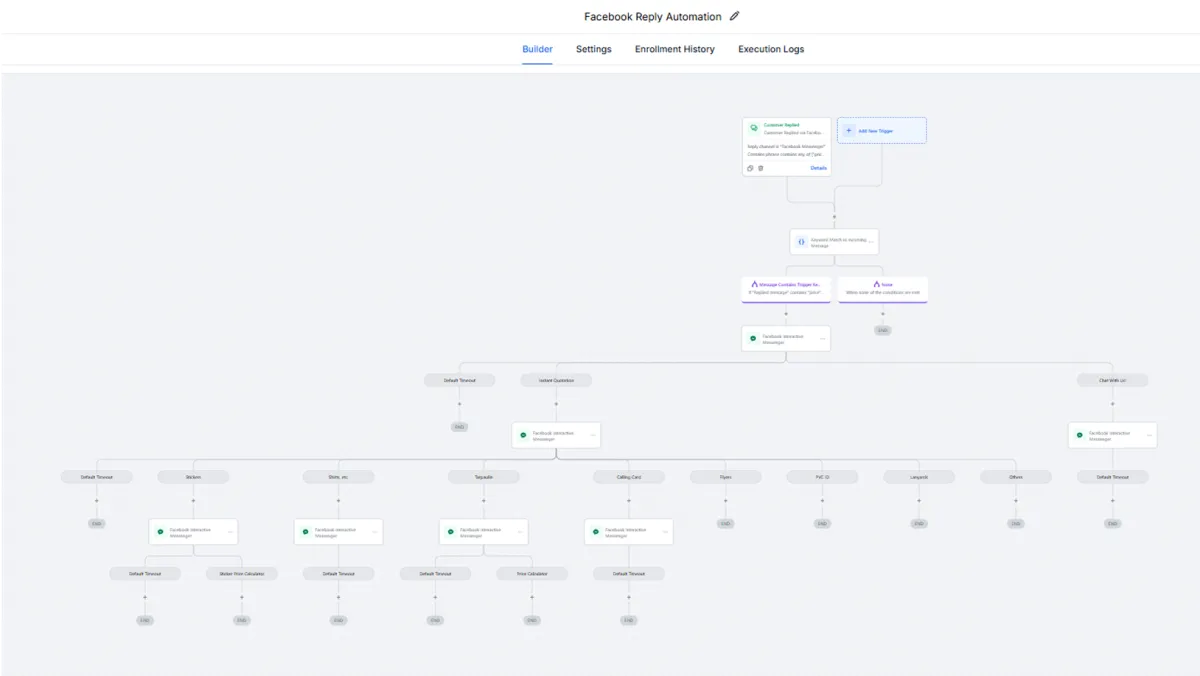Click Messenger icon on Instant Quotation's node
Viewport: 1200px width, 676px height.
523,435
